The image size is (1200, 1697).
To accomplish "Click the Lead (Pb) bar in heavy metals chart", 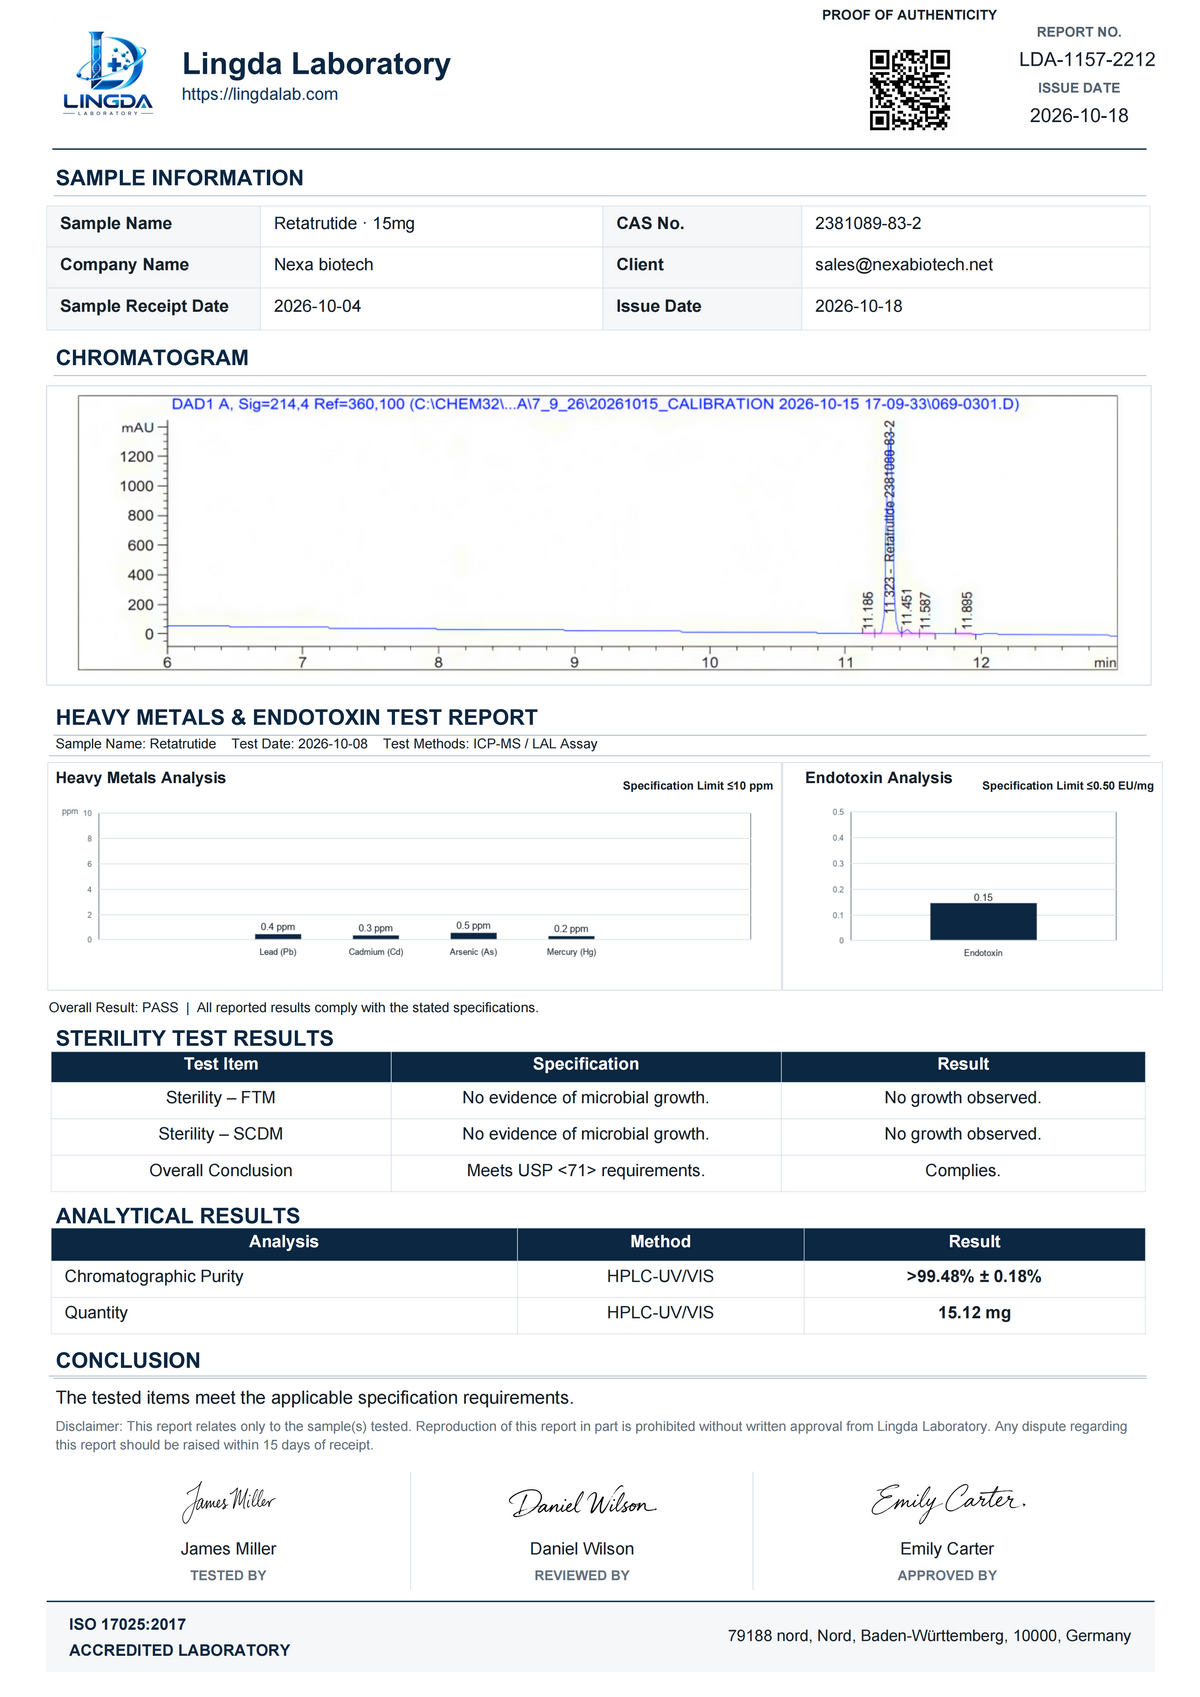I will pyautogui.click(x=278, y=937).
